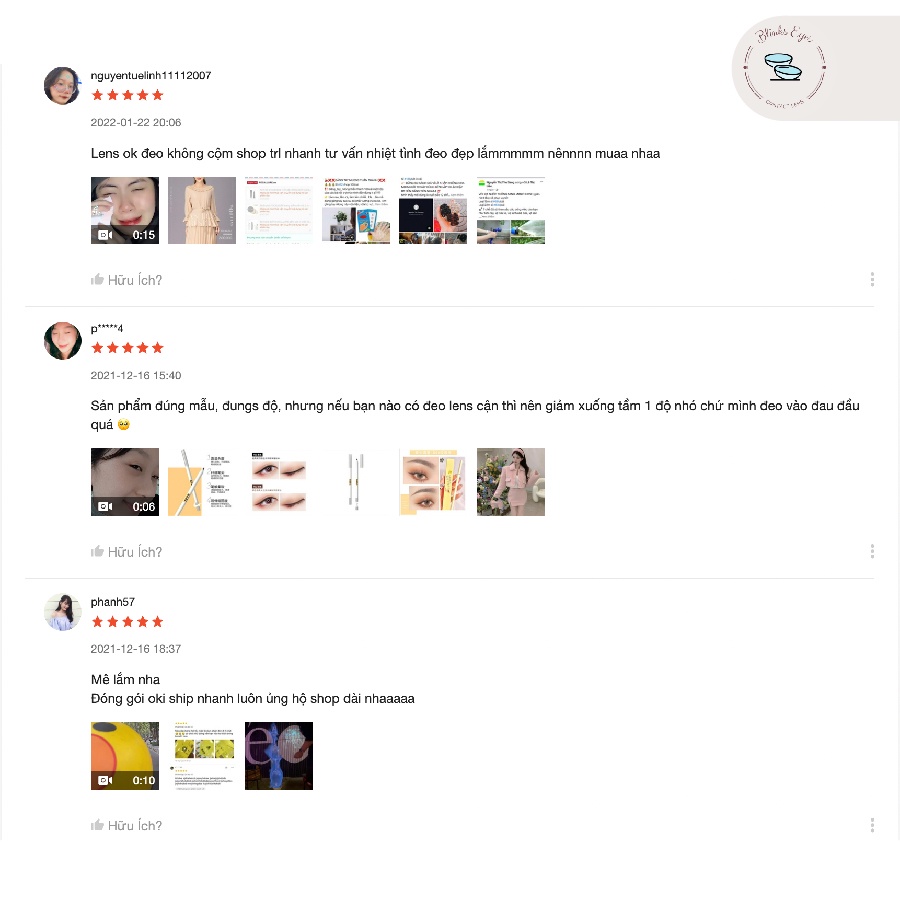Expand three-dot menu on phanh57's review
This screenshot has height=900, width=900.
872,825
